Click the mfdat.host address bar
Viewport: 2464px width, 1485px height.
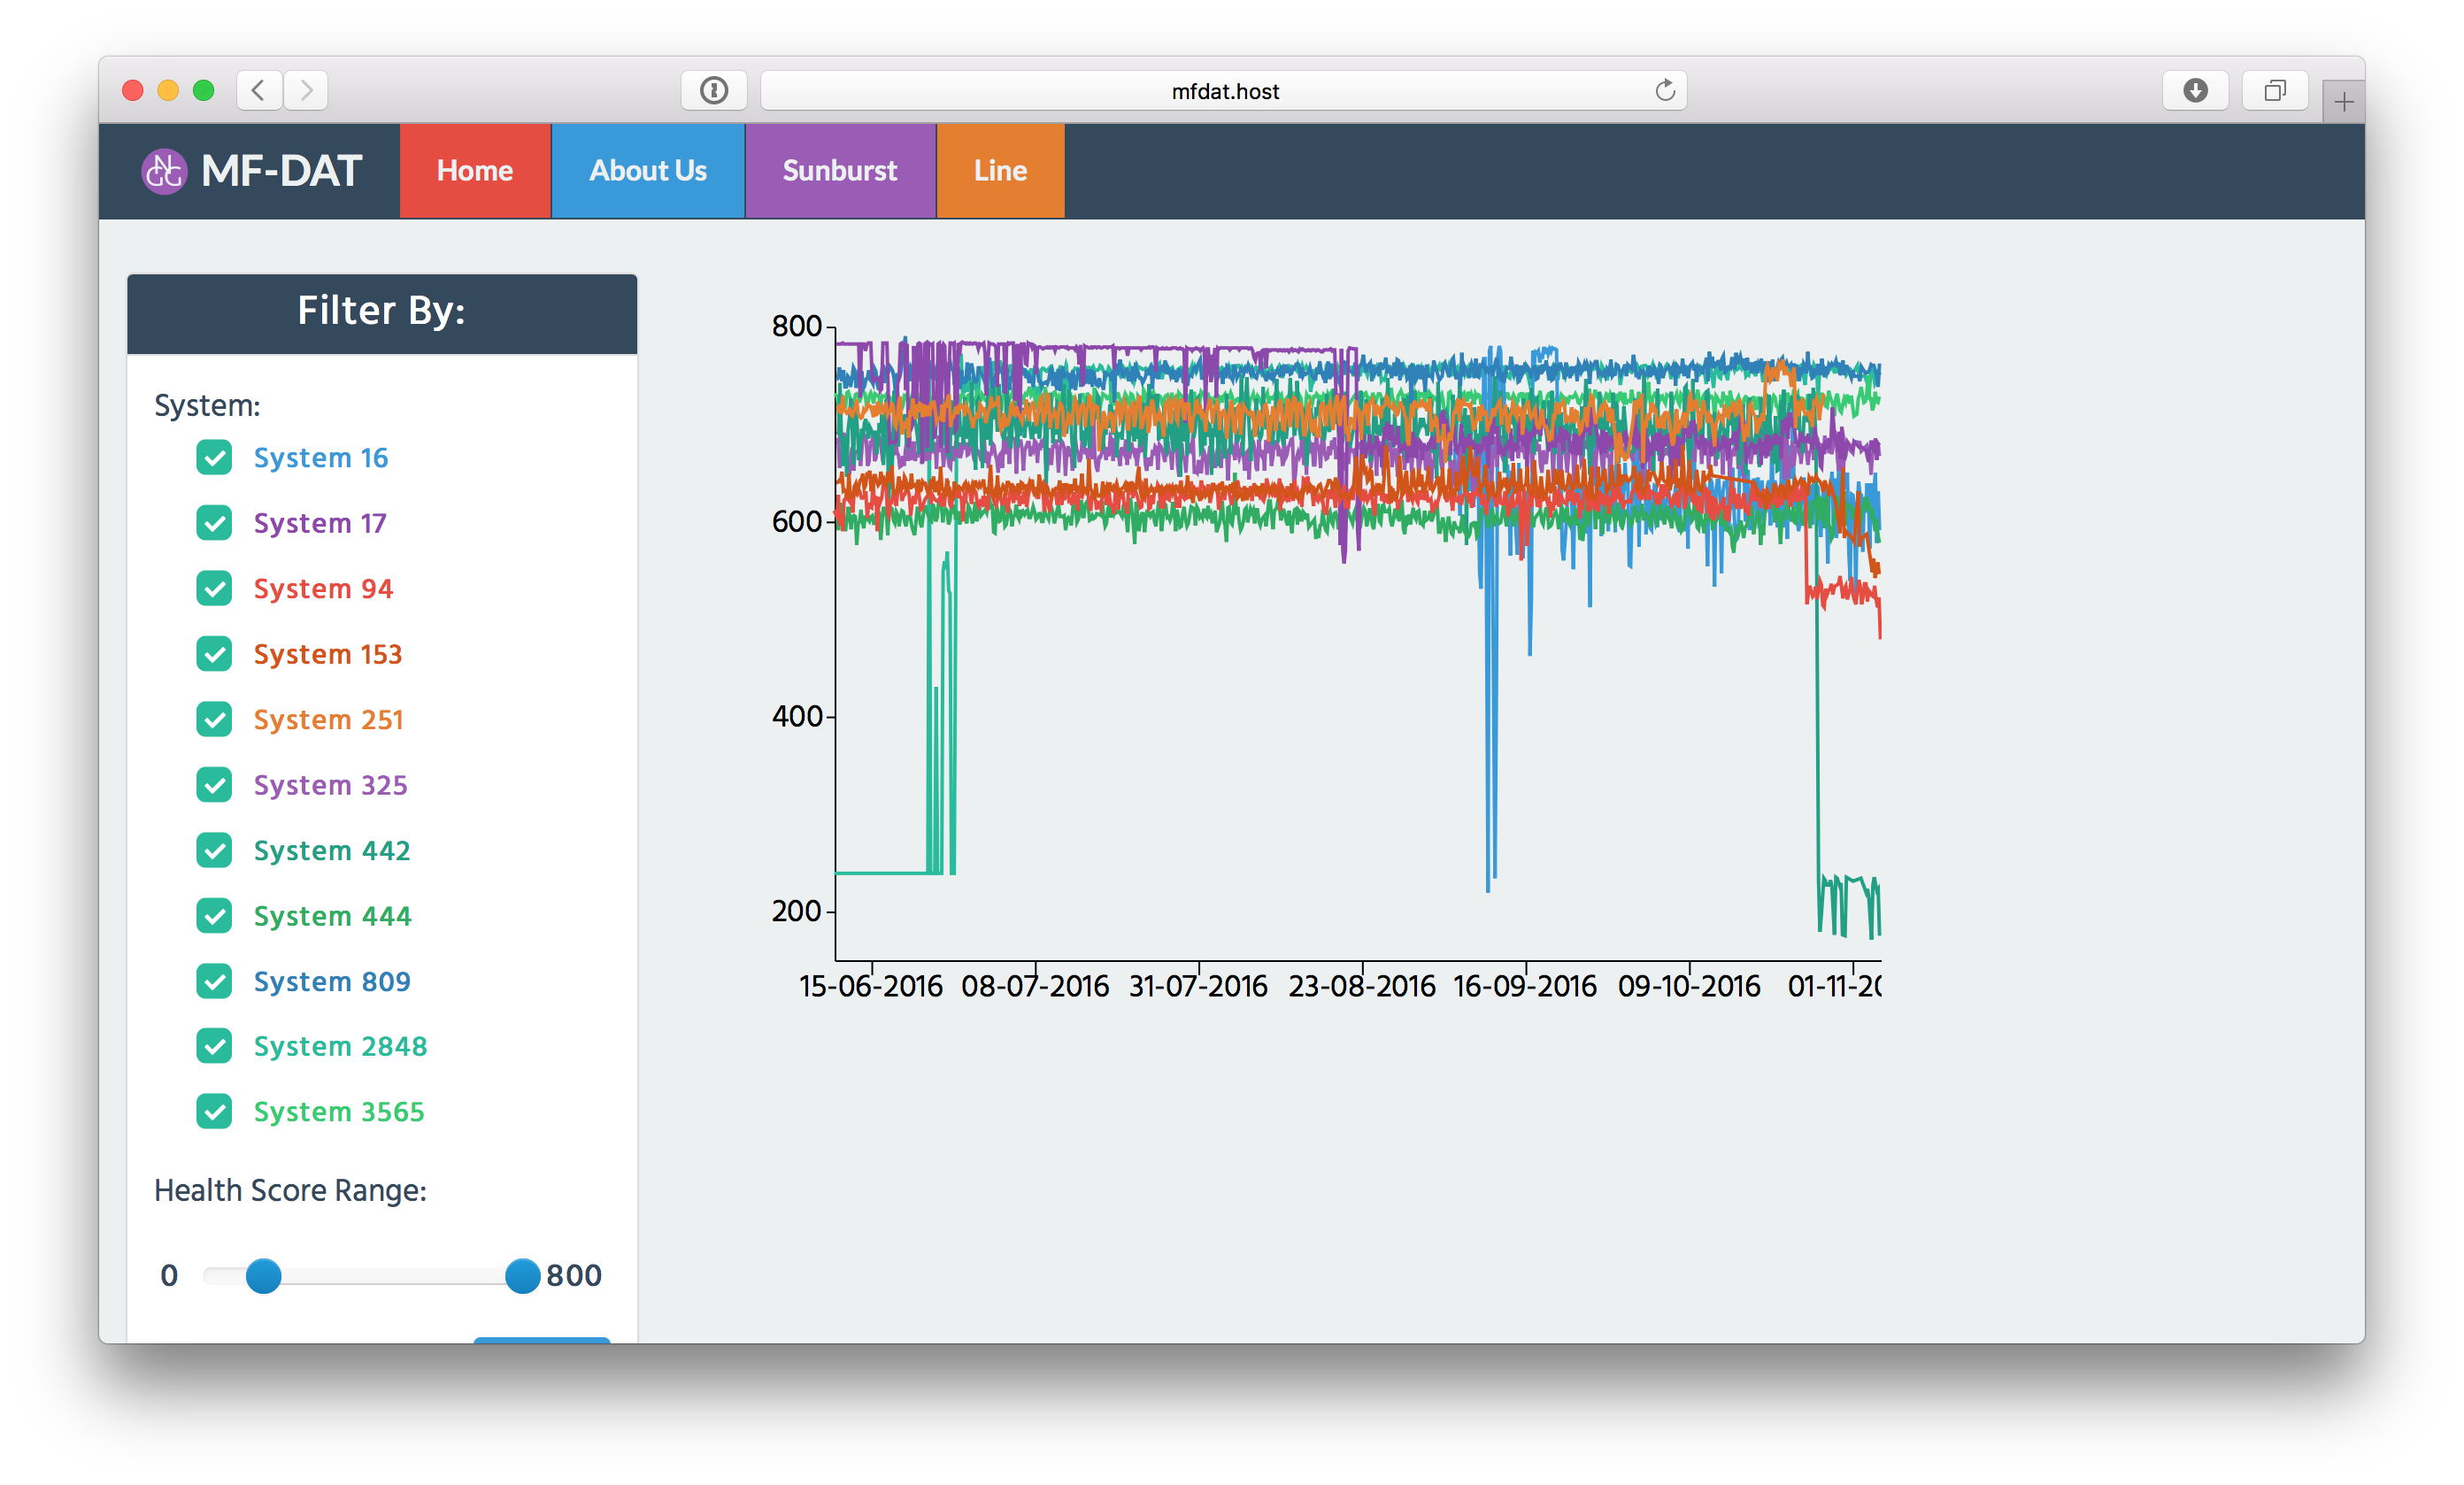1224,91
